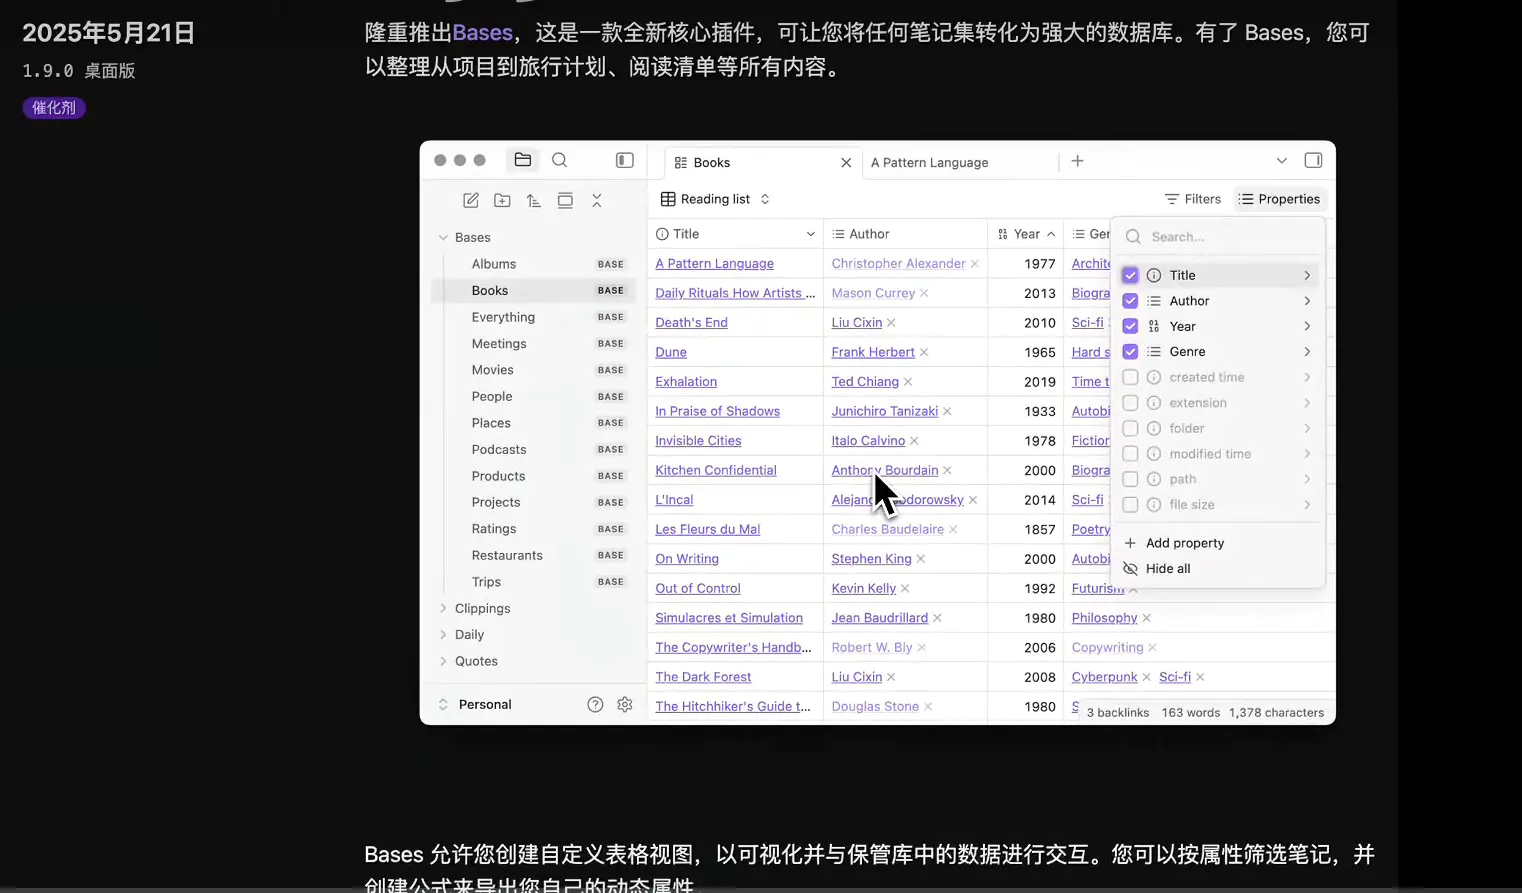This screenshot has width=1522, height=893.
Task: Open the Bases link in announcement text
Action: pyautogui.click(x=482, y=33)
